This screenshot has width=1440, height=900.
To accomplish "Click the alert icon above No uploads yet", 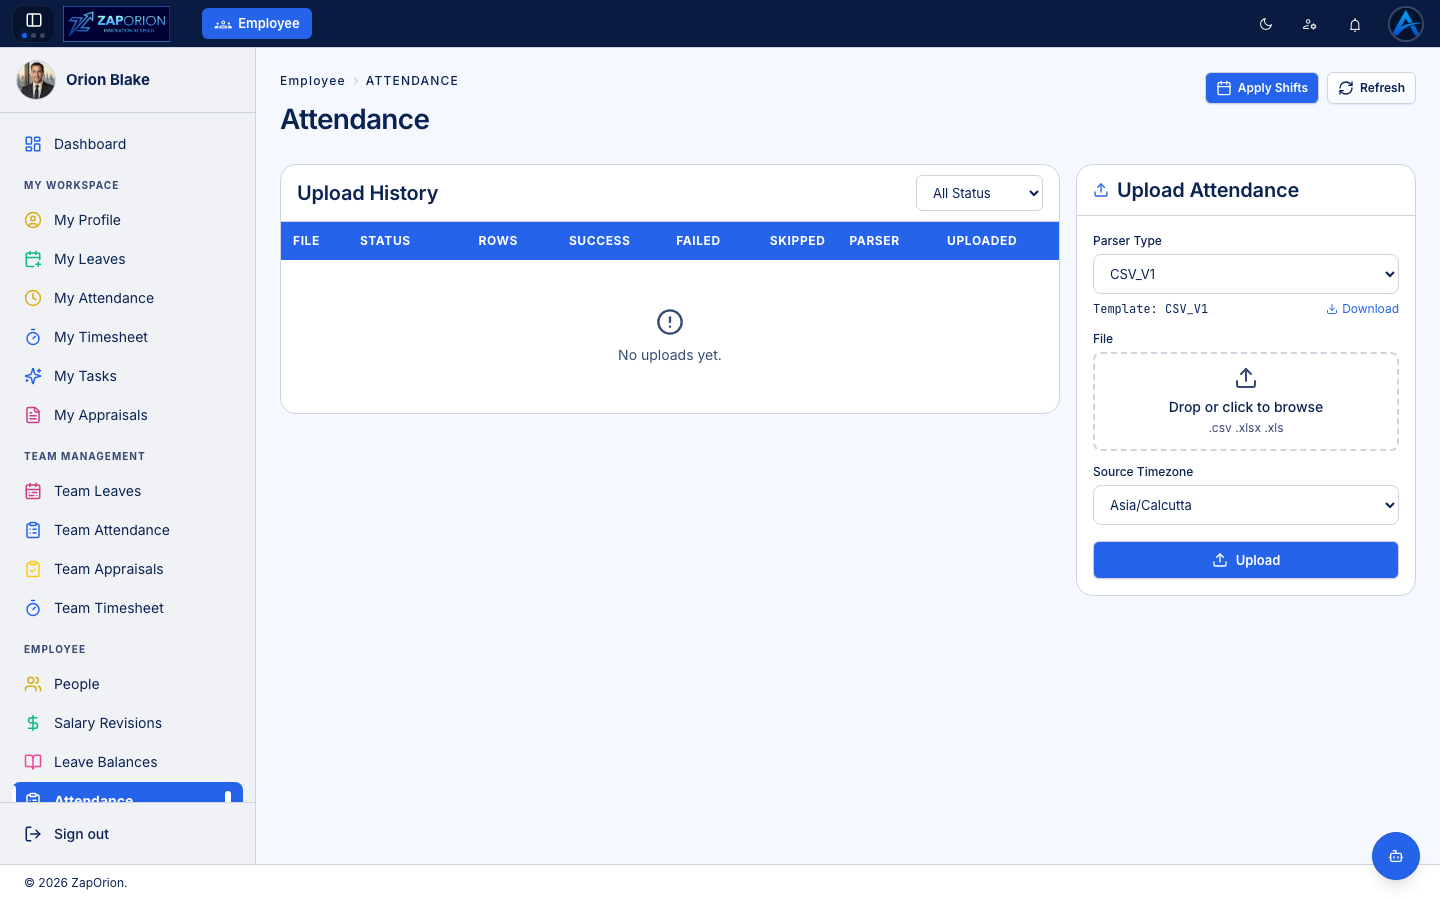I will 670,322.
